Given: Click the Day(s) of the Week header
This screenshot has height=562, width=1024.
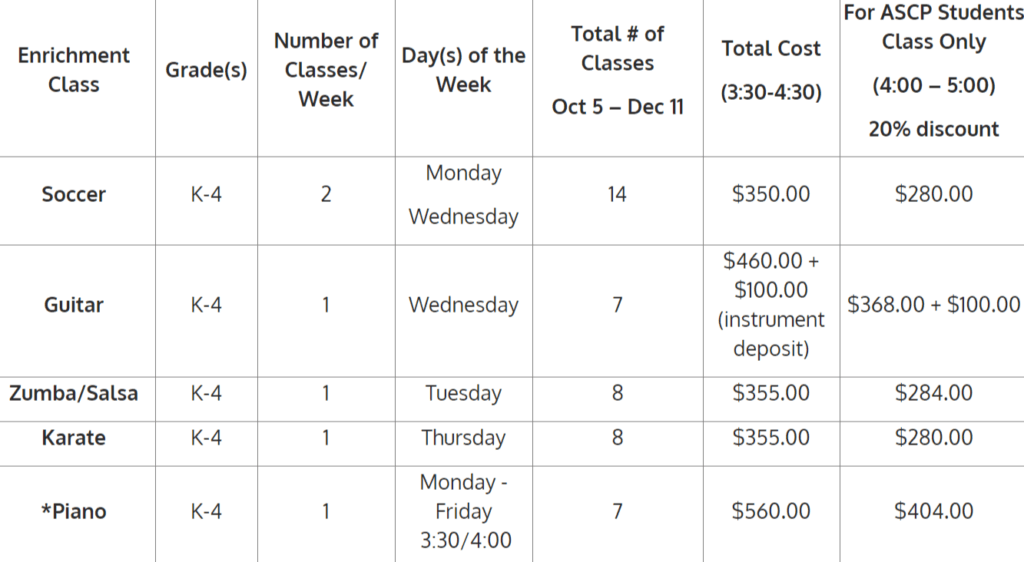Looking at the screenshot, I should [463, 70].
